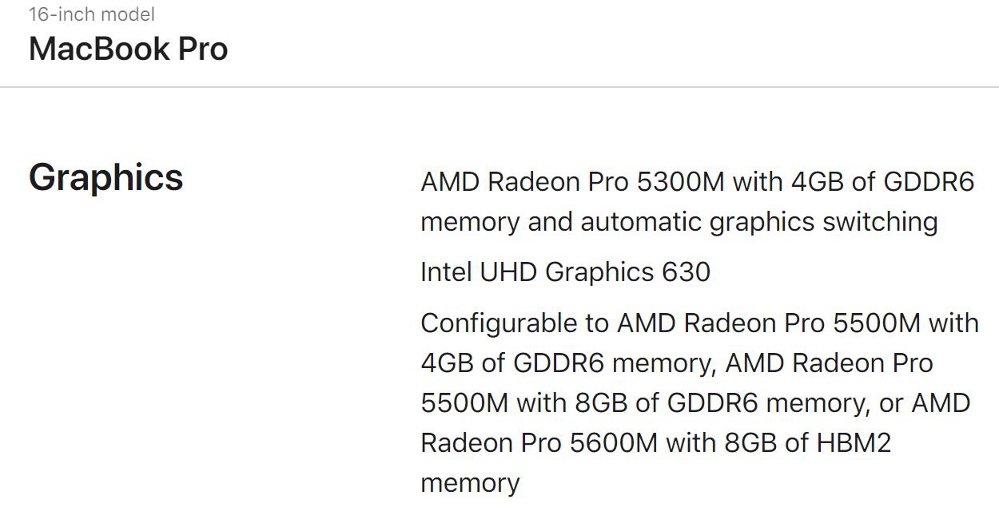Click the "Intel UHD Graphics 630" line
Image resolution: width=999 pixels, height=523 pixels.
565,272
